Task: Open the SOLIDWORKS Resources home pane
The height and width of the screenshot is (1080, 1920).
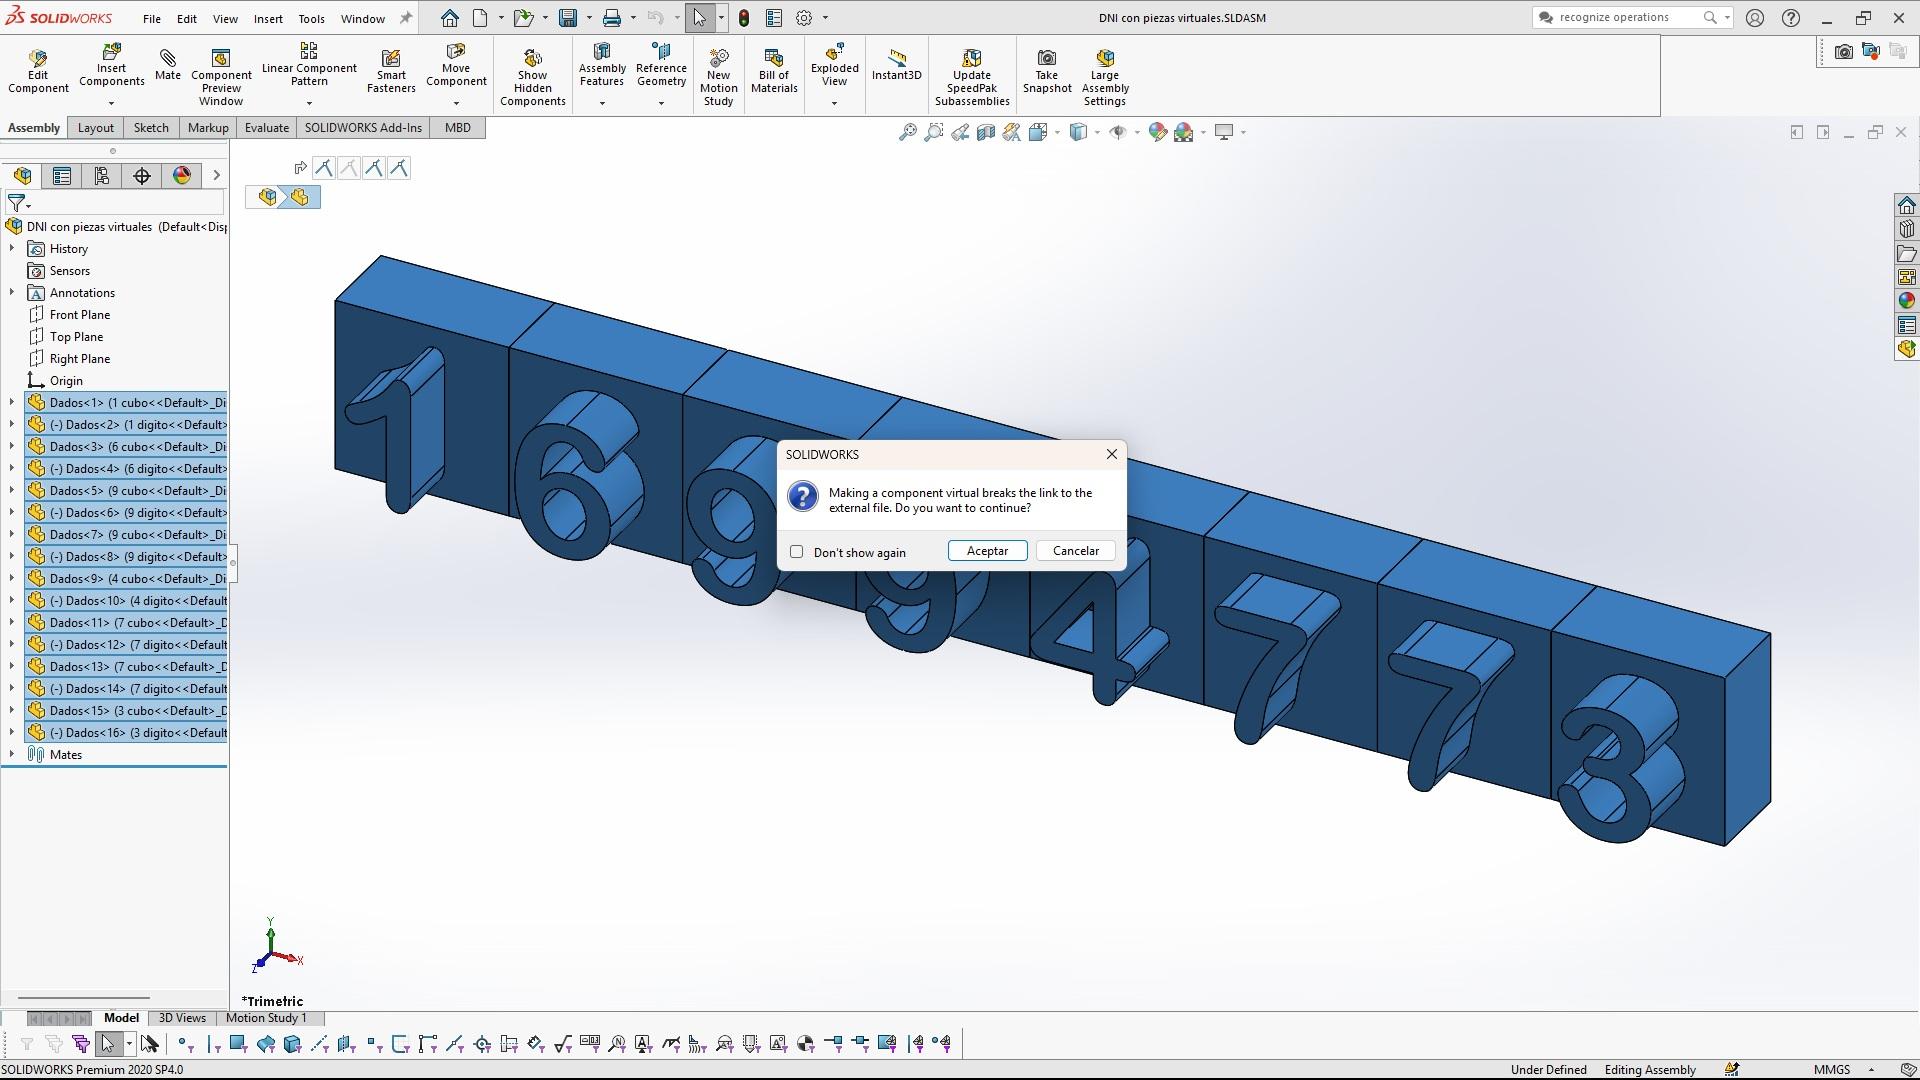Action: [x=1906, y=205]
